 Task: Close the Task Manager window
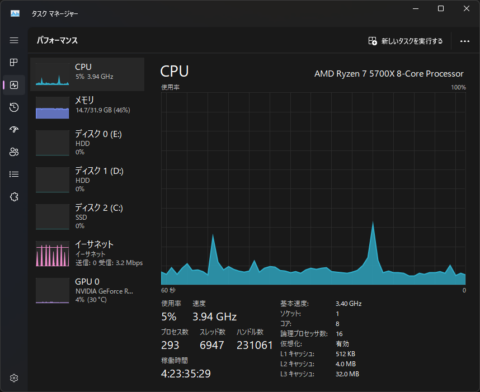click(x=466, y=9)
